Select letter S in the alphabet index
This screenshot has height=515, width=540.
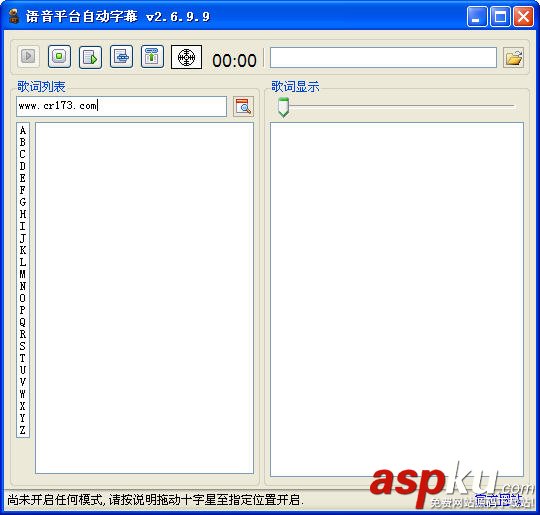[x=23, y=346]
